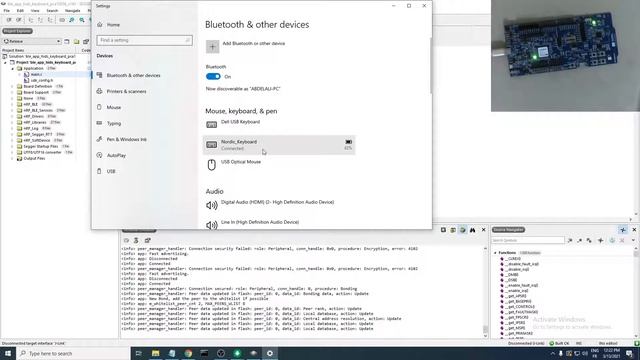Viewport: 640px width, 360px height.
Task: Open the Source Navigator options dropdown arrow
Action: (633, 240)
